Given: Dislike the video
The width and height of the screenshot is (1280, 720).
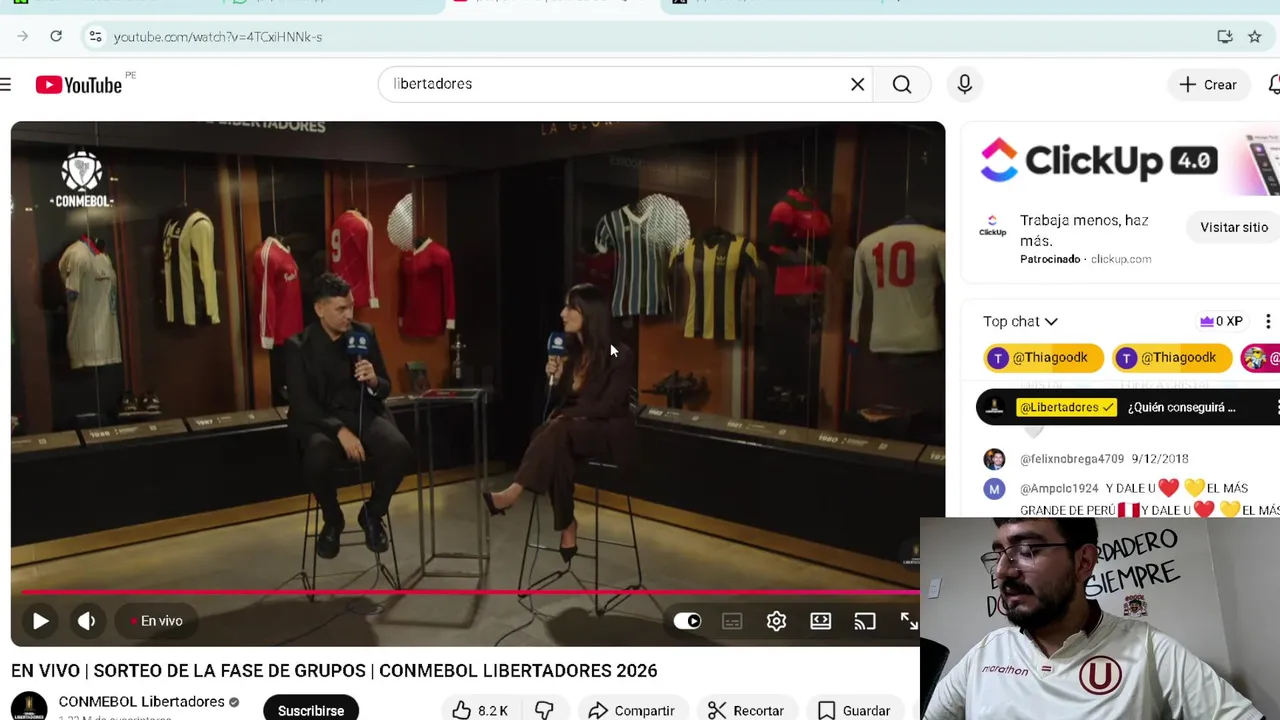Looking at the screenshot, I should coord(544,709).
